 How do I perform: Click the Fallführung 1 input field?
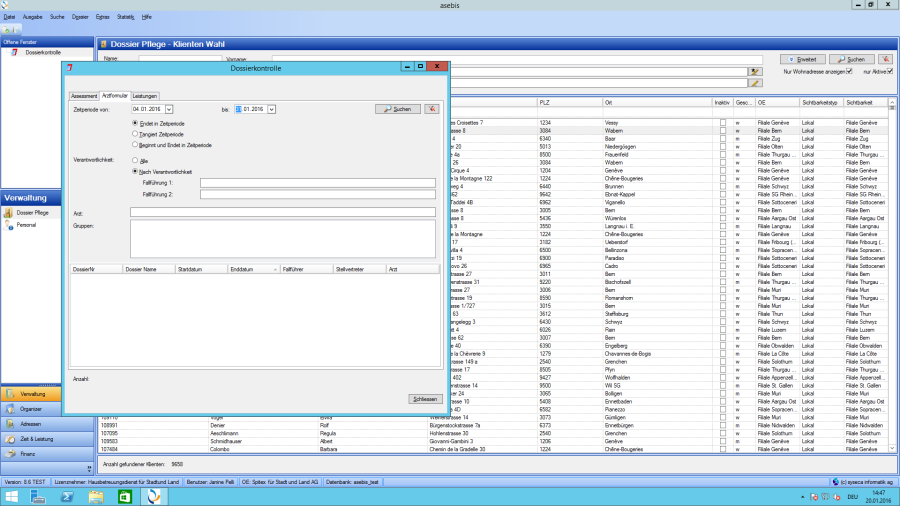click(317, 183)
